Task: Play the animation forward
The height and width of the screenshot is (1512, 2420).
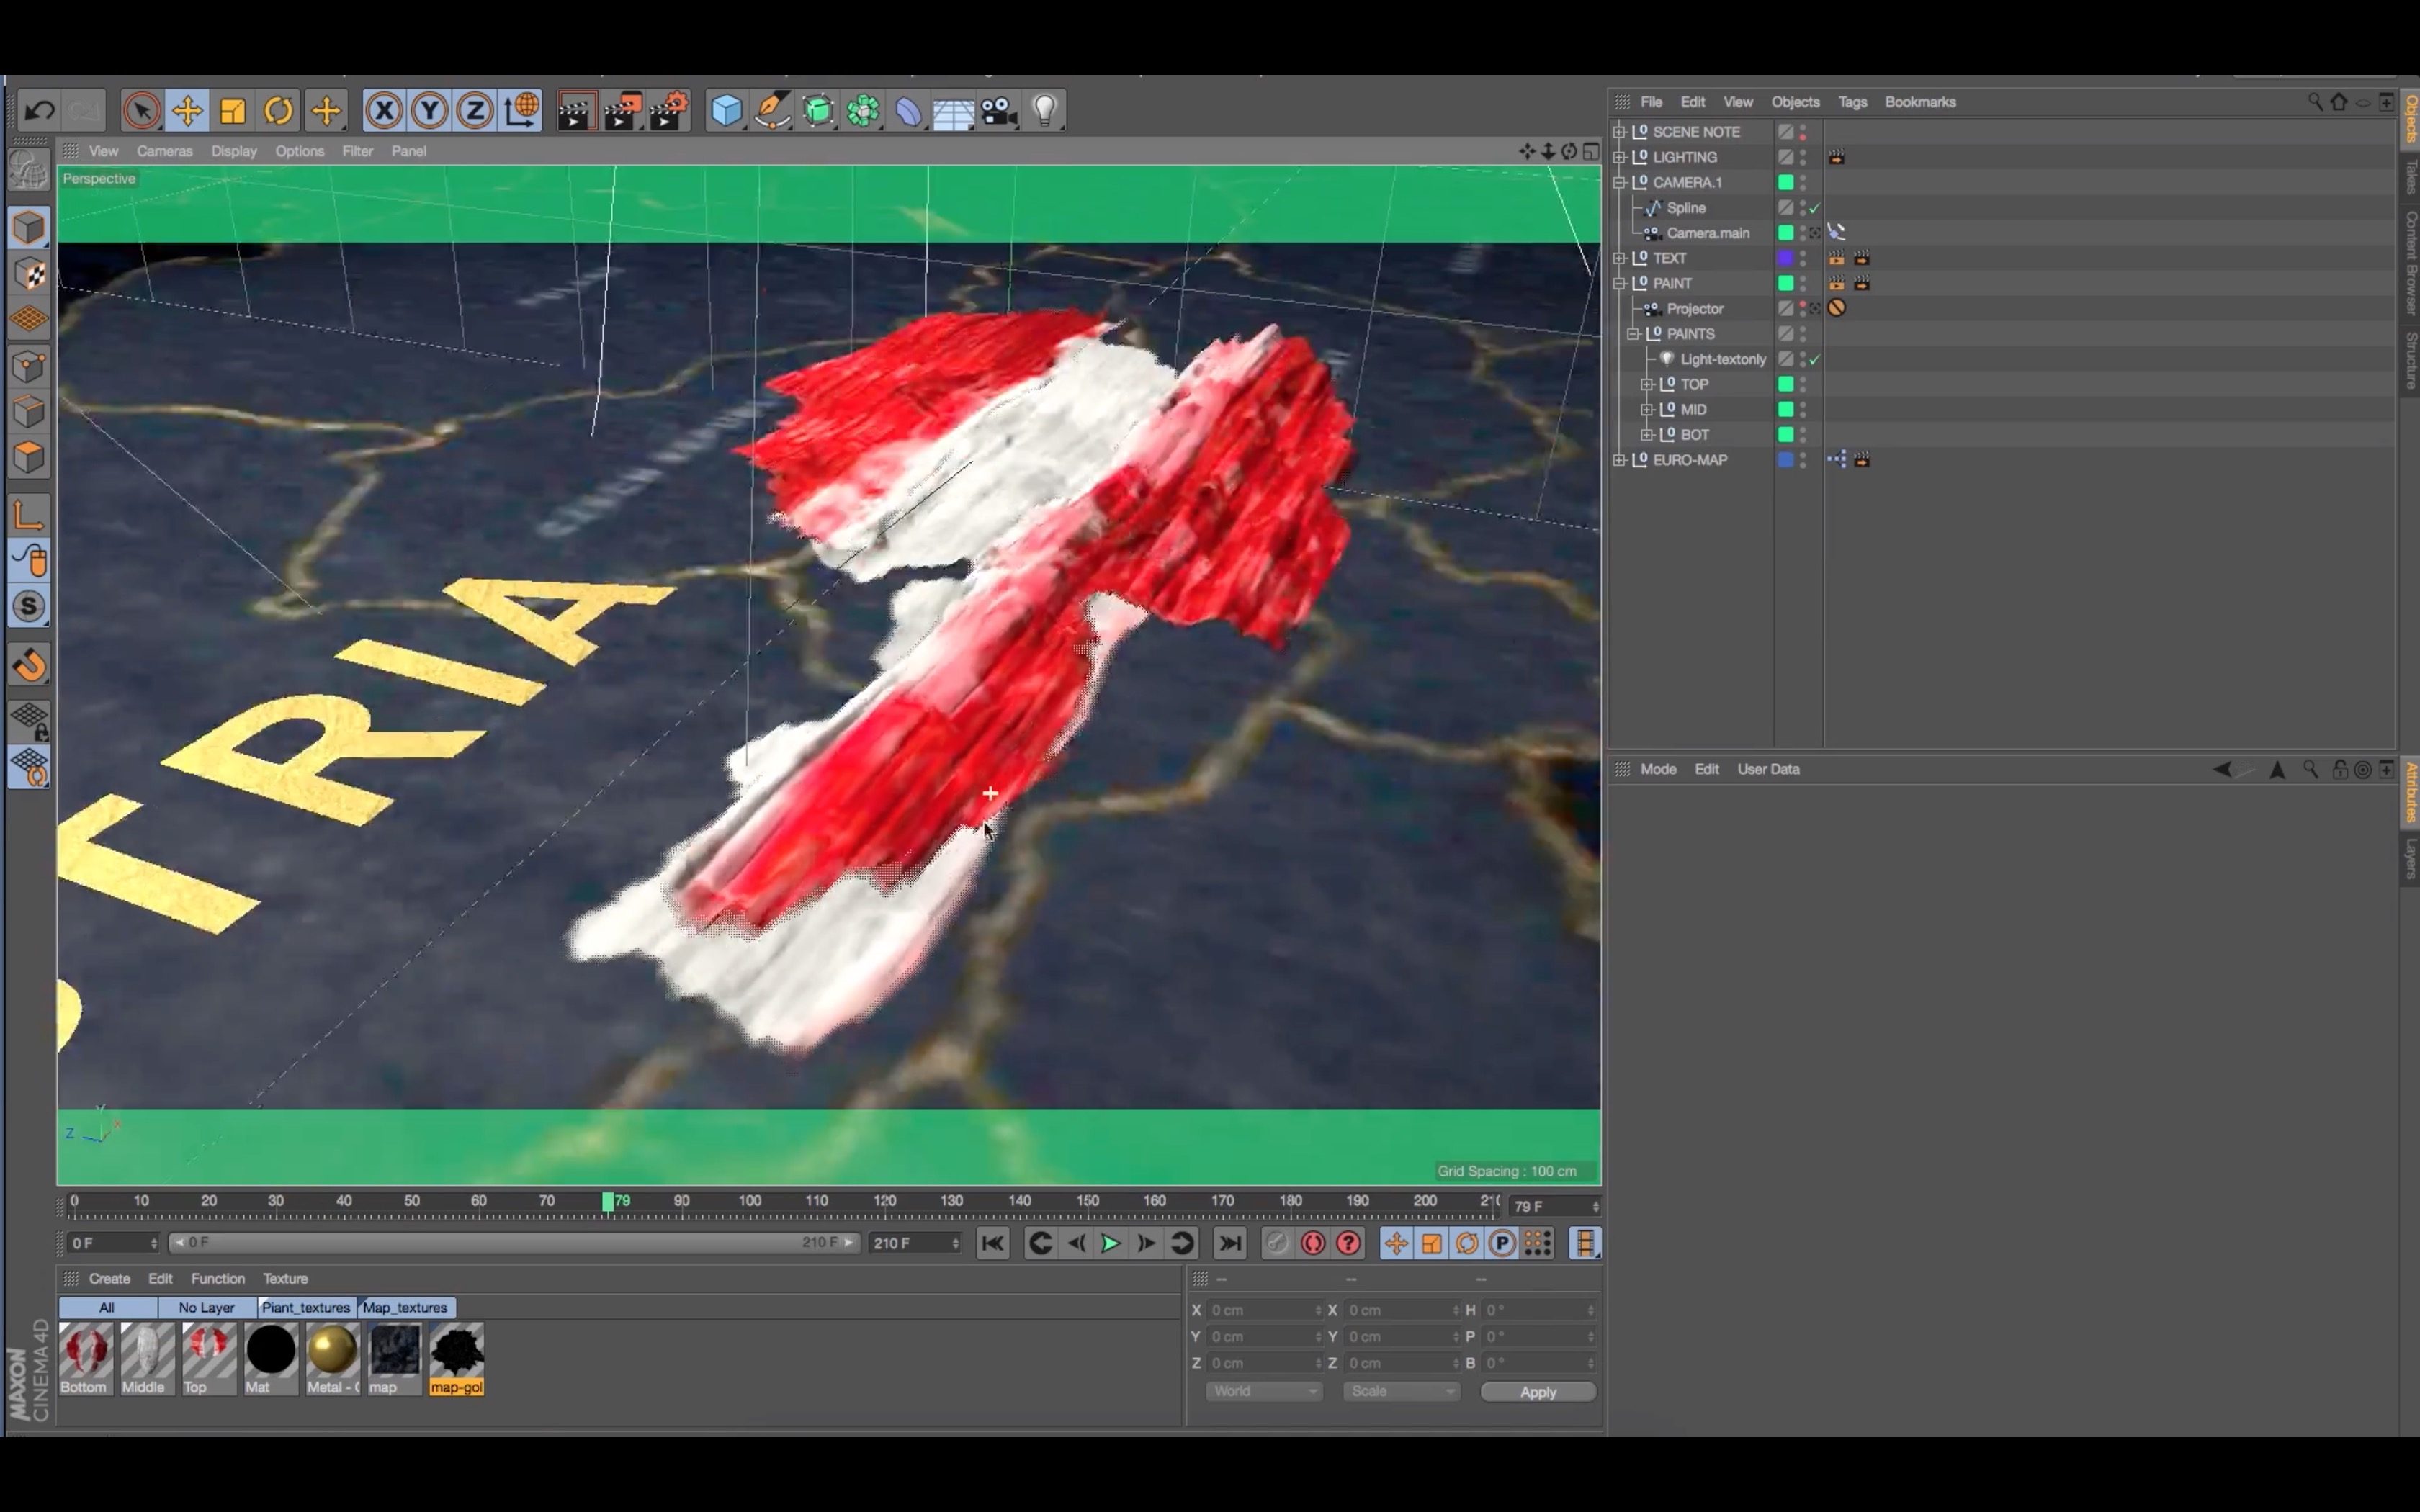Action: [1110, 1243]
